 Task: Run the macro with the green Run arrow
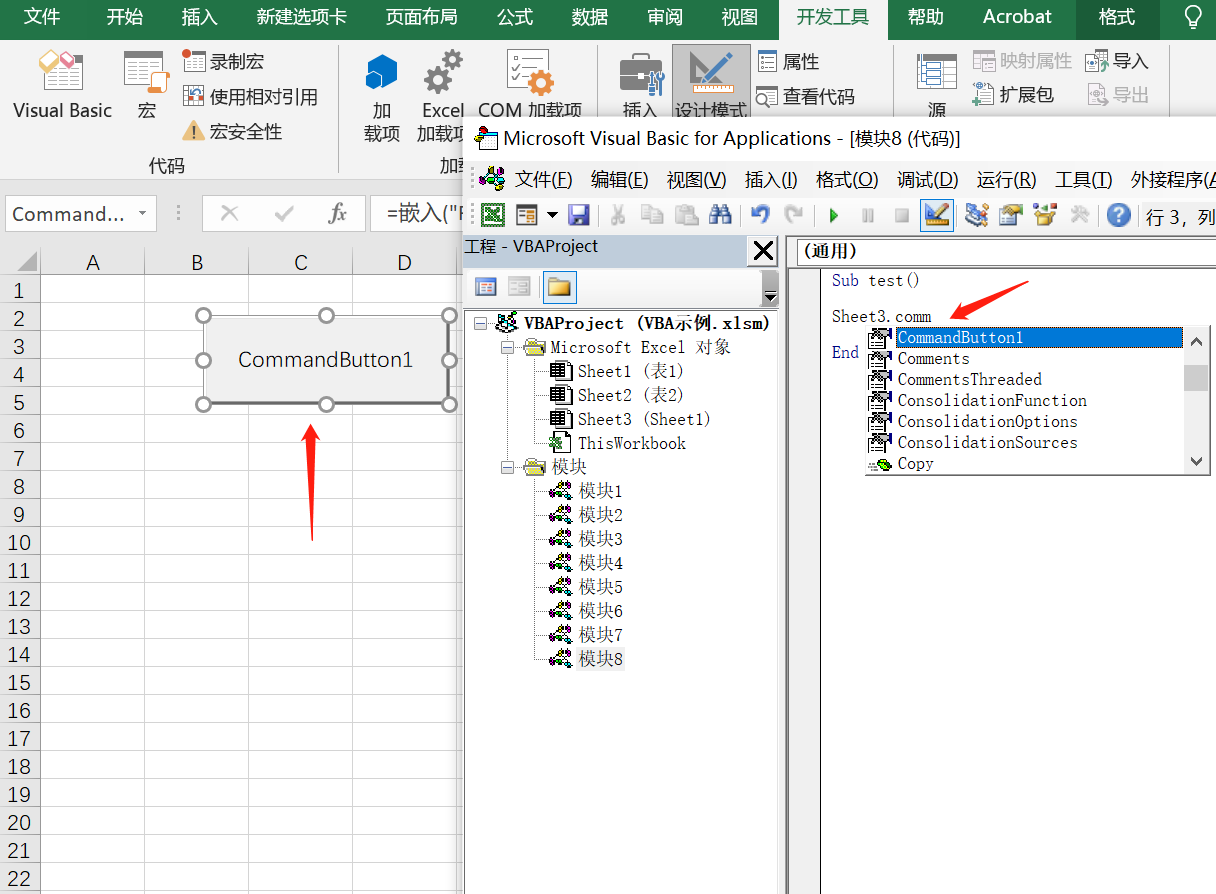[x=833, y=214]
